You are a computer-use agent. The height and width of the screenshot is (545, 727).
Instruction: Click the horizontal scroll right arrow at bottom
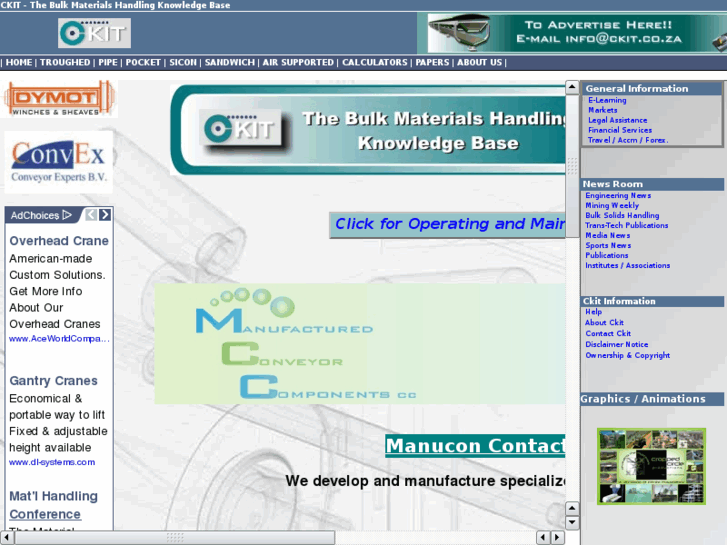tap(558, 538)
